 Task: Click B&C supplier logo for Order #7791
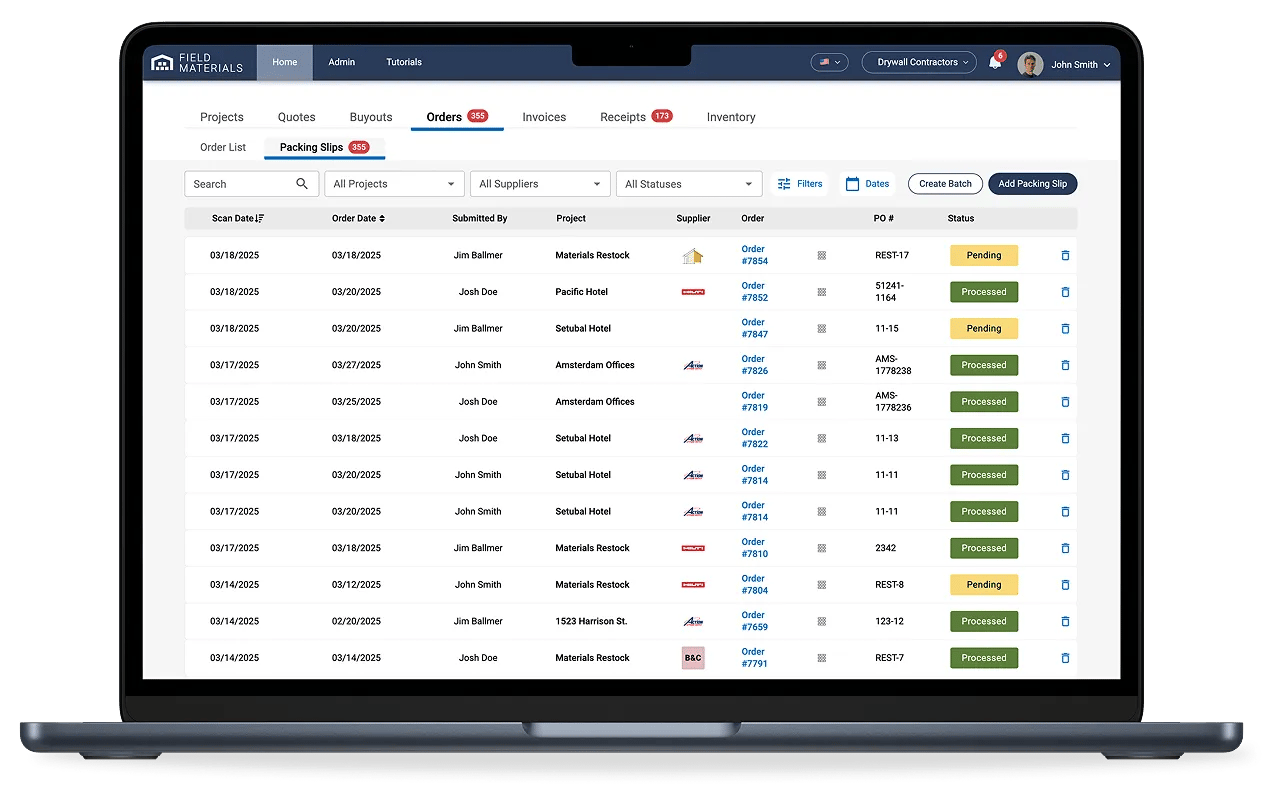point(693,658)
